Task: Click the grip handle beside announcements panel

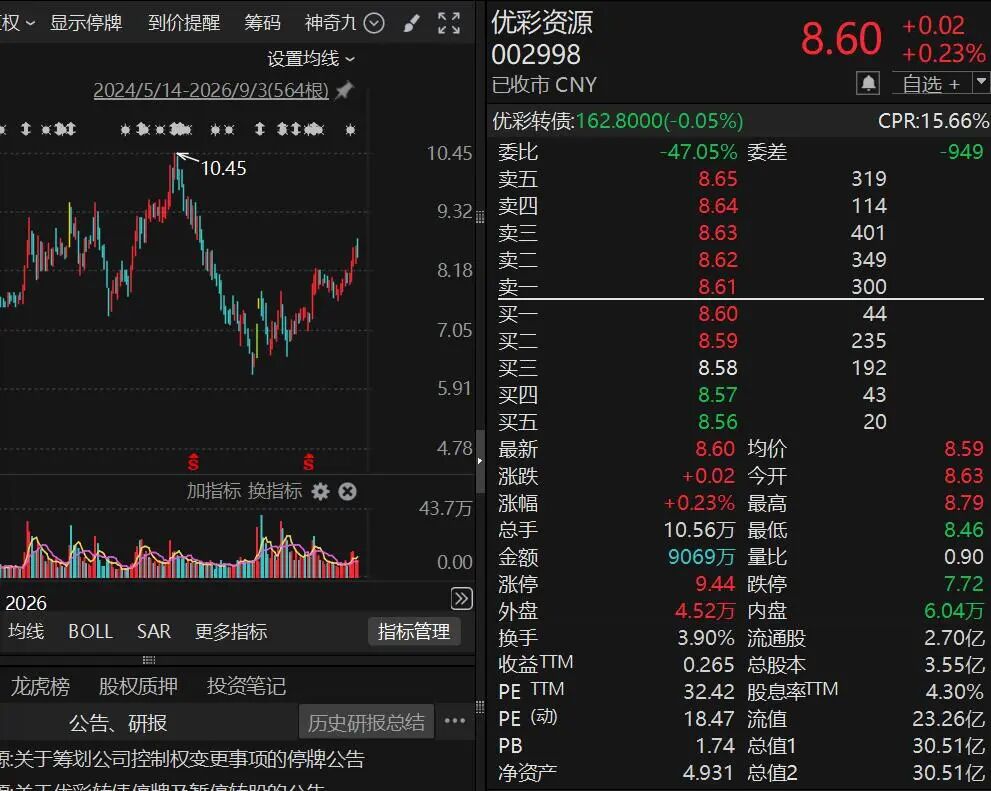Action: click(480, 706)
